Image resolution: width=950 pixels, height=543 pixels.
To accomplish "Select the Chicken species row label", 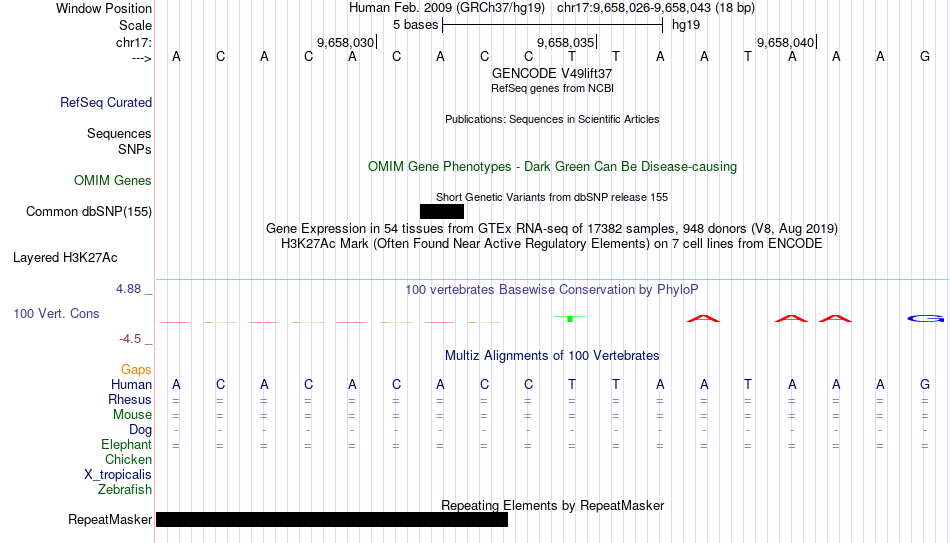I will (128, 459).
